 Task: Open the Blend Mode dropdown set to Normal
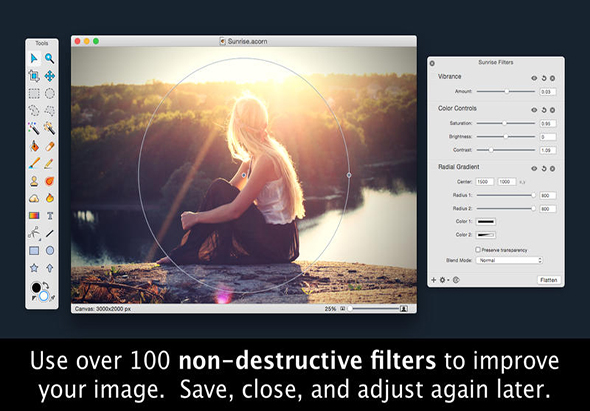(509, 260)
